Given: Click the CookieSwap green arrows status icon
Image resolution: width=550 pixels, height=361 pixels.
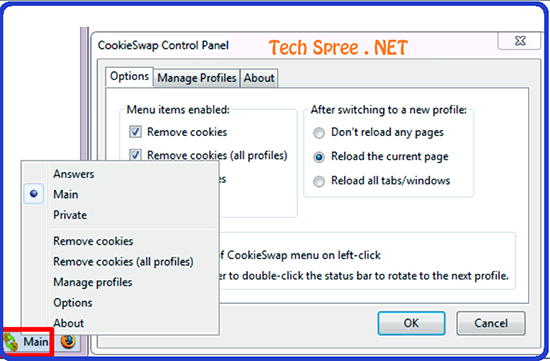Looking at the screenshot, I should [x=11, y=342].
